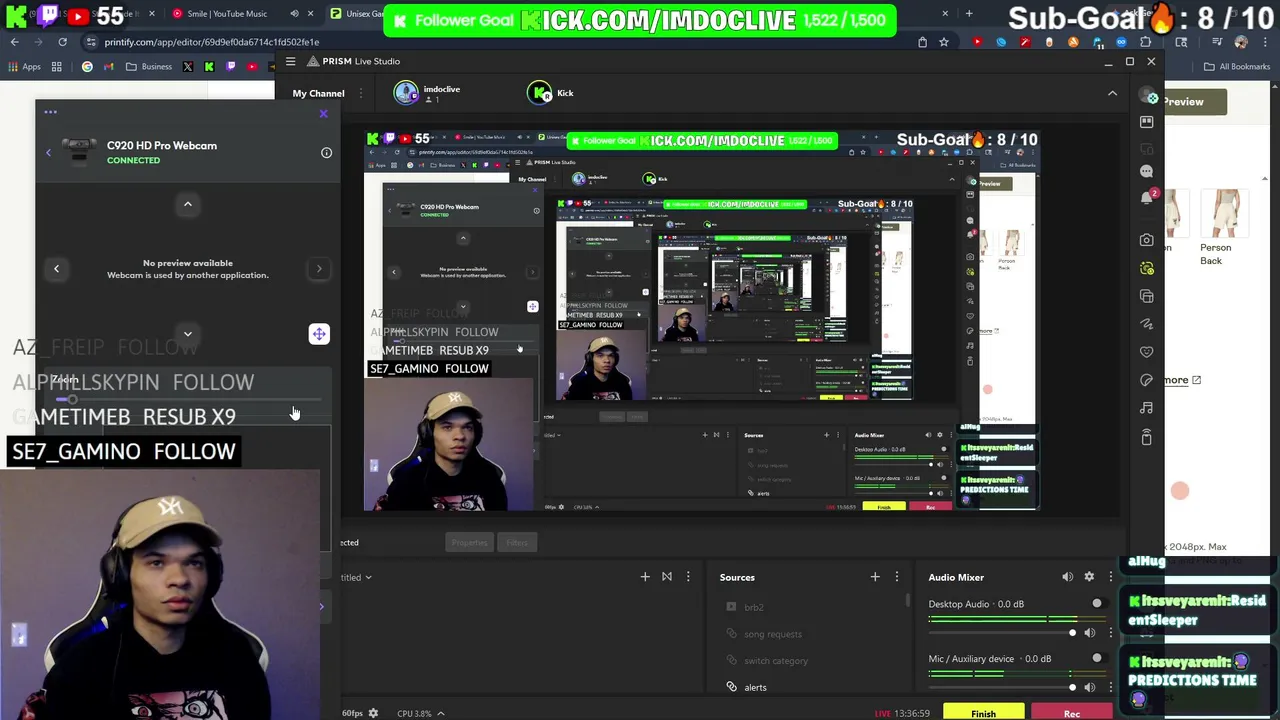1280x720 pixels.
Task: Adjust Mic / Auxiliary device volume slider
Action: [1003, 687]
